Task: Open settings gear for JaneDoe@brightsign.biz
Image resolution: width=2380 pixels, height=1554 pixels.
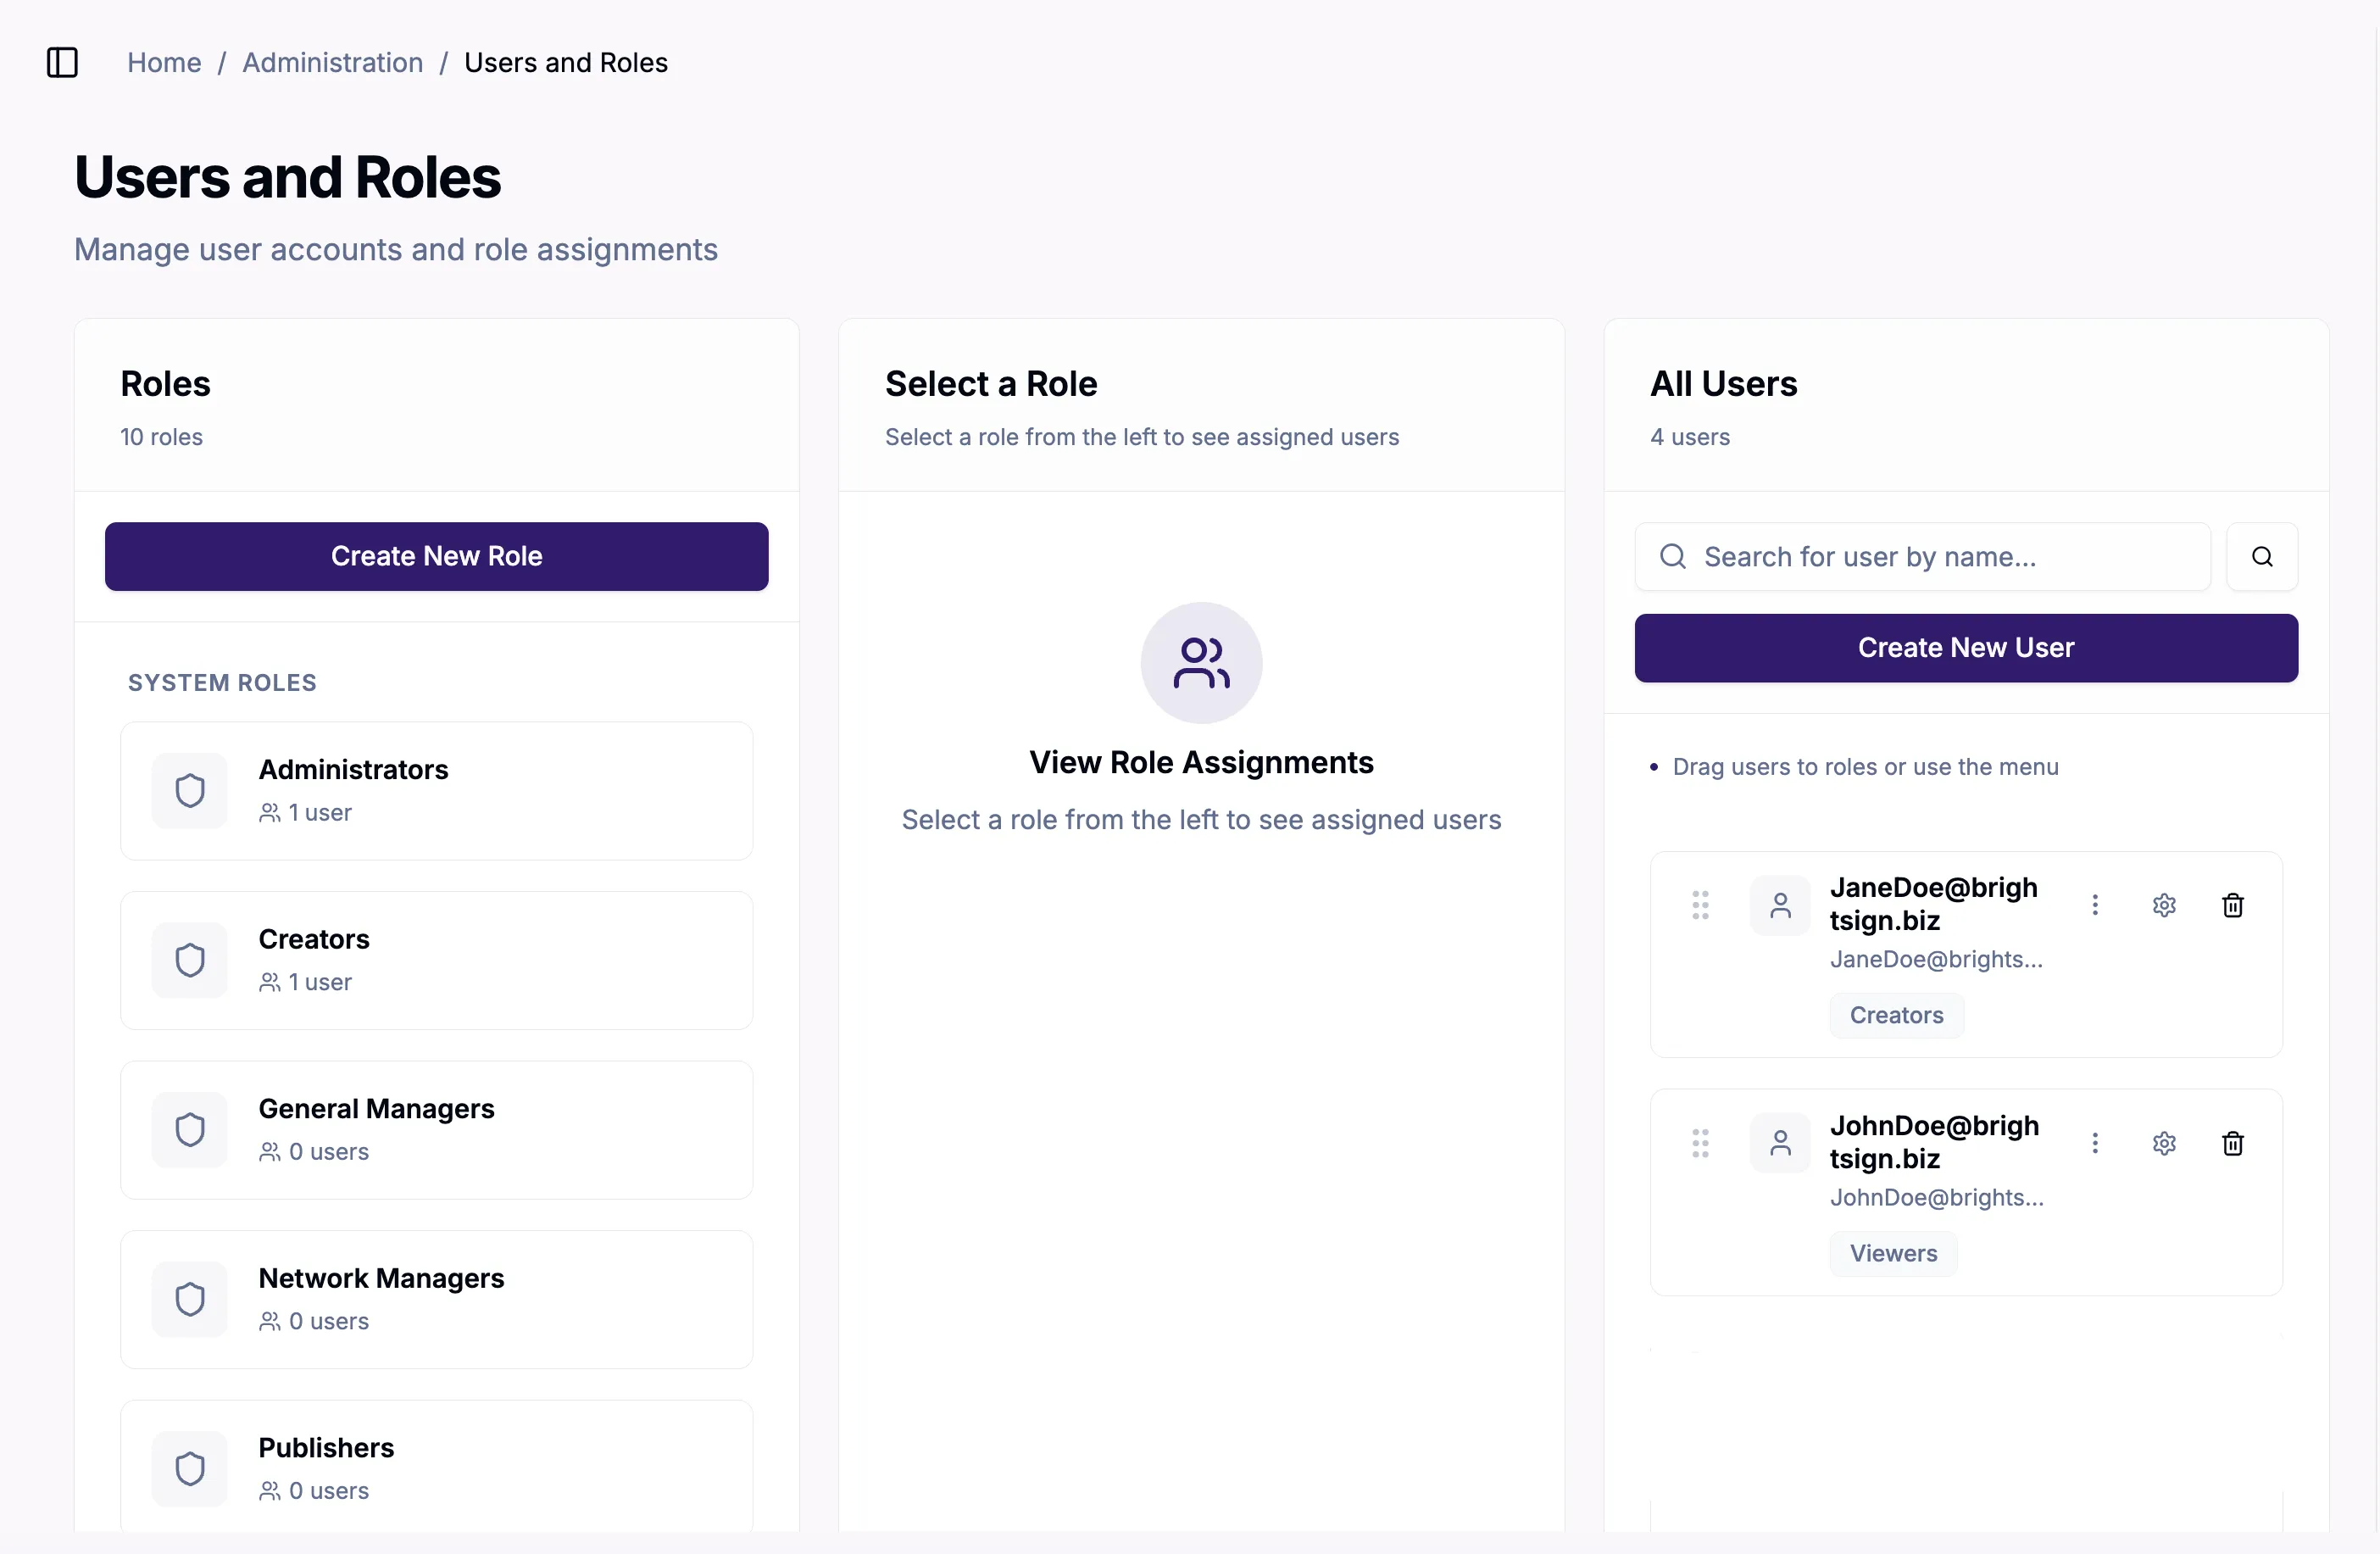Action: coord(2164,905)
